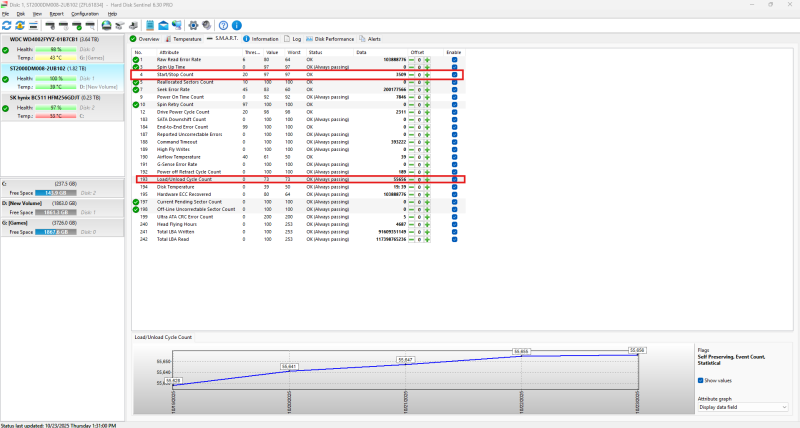Switch to the Log tab
This screenshot has height=428, width=800.
[x=292, y=39]
